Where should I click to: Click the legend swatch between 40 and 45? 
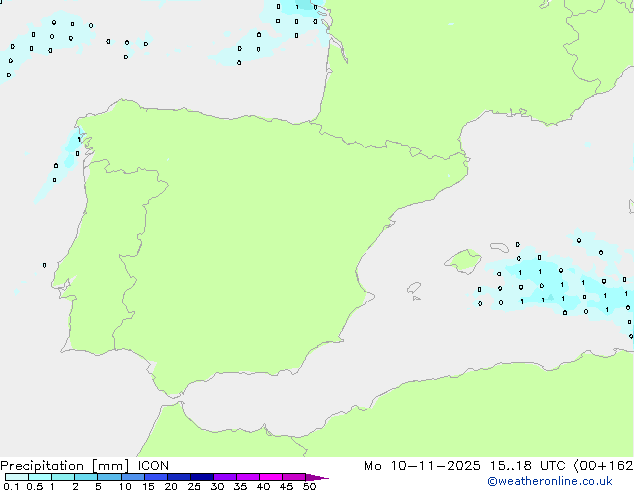pos(271,477)
